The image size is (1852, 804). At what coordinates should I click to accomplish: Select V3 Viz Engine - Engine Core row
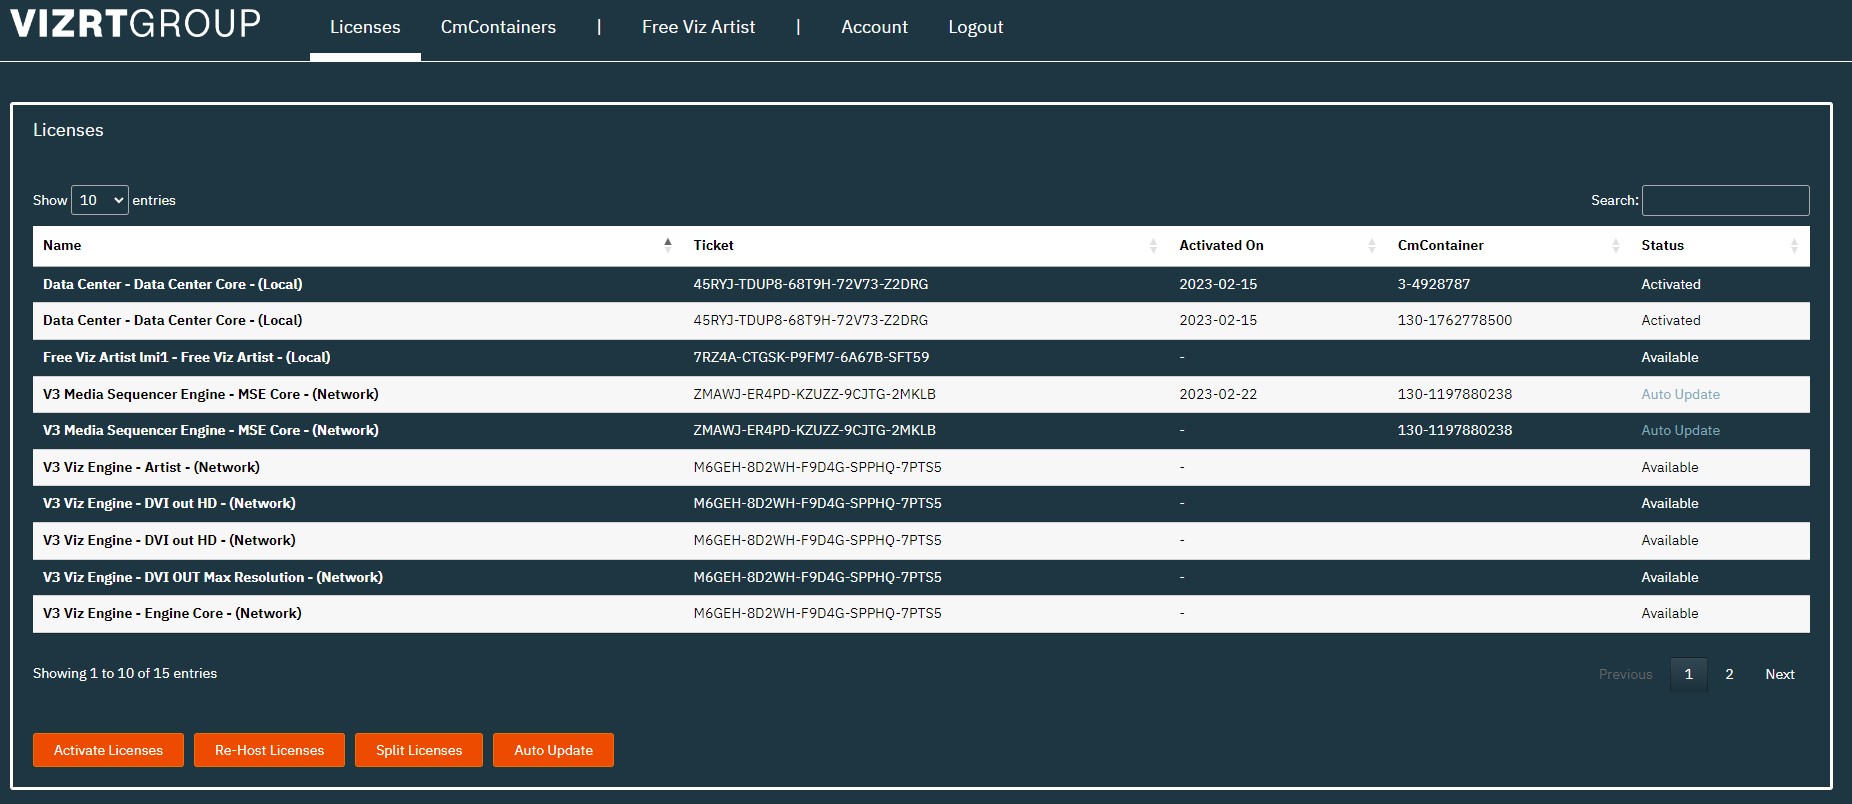(x=921, y=613)
